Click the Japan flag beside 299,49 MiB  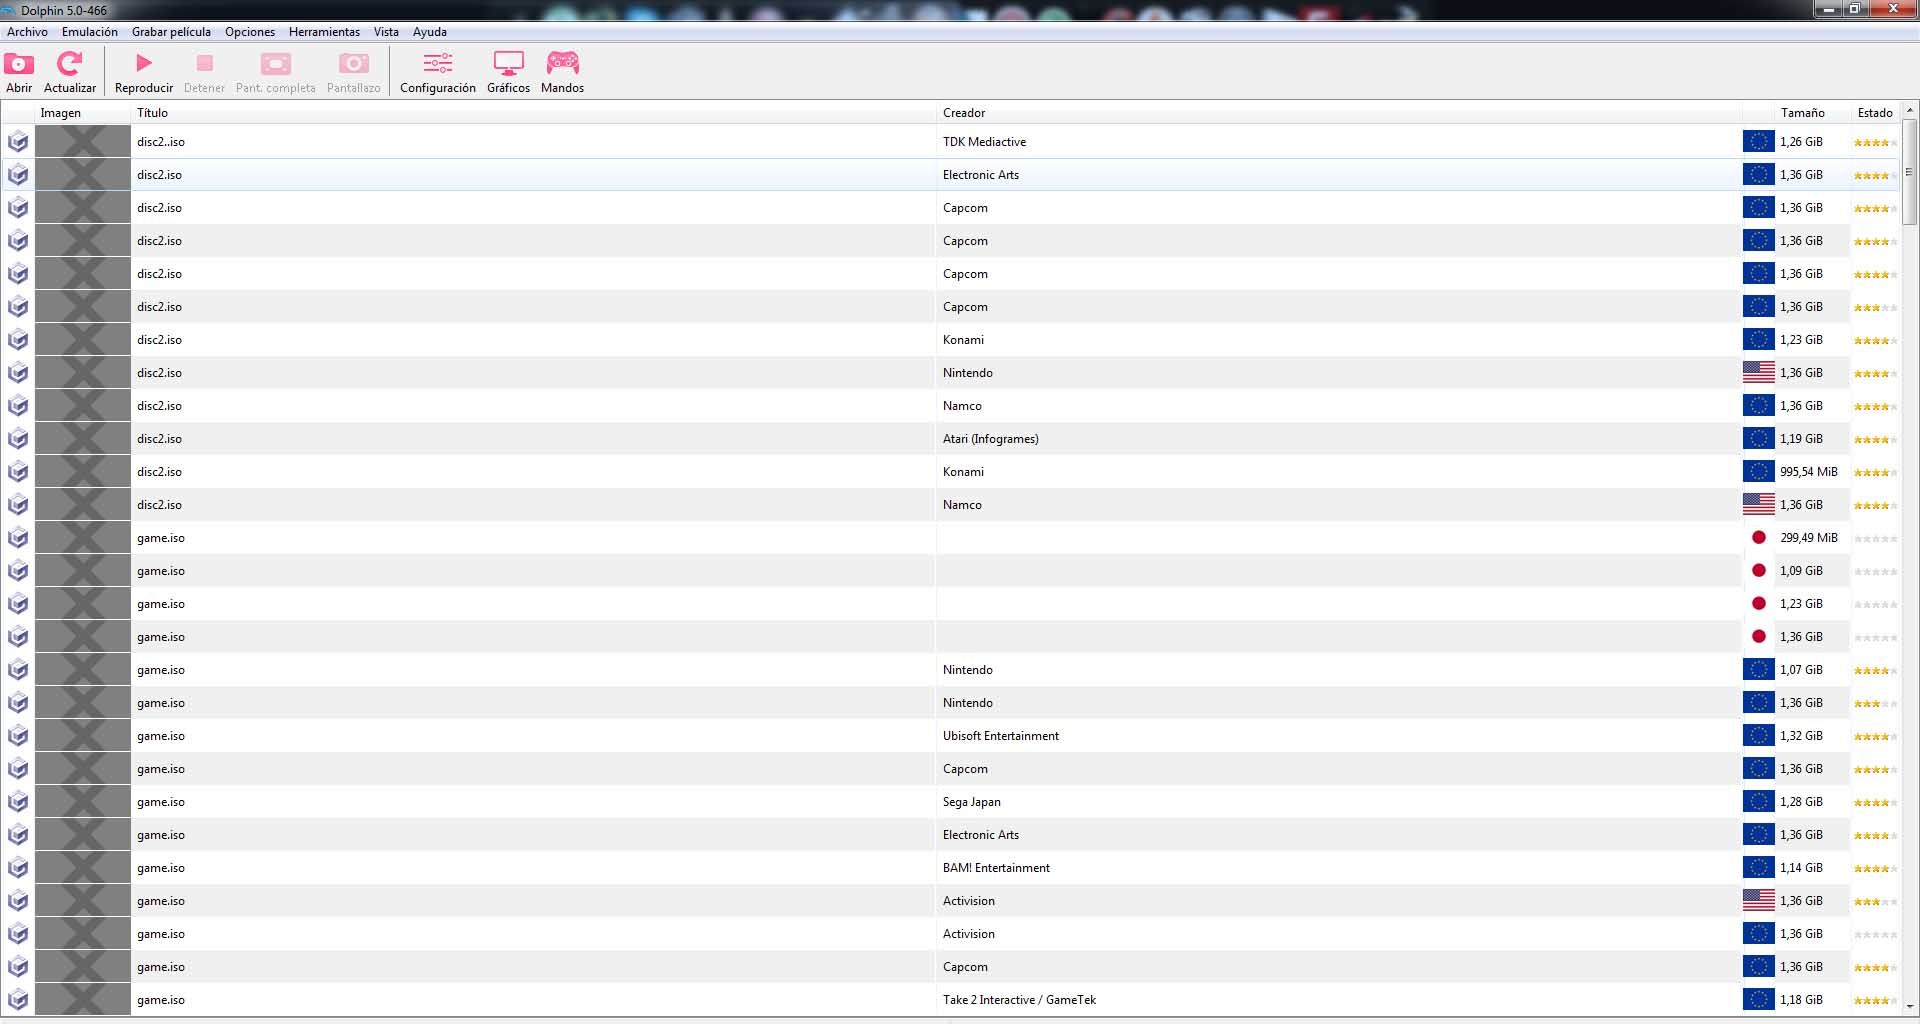coord(1759,538)
